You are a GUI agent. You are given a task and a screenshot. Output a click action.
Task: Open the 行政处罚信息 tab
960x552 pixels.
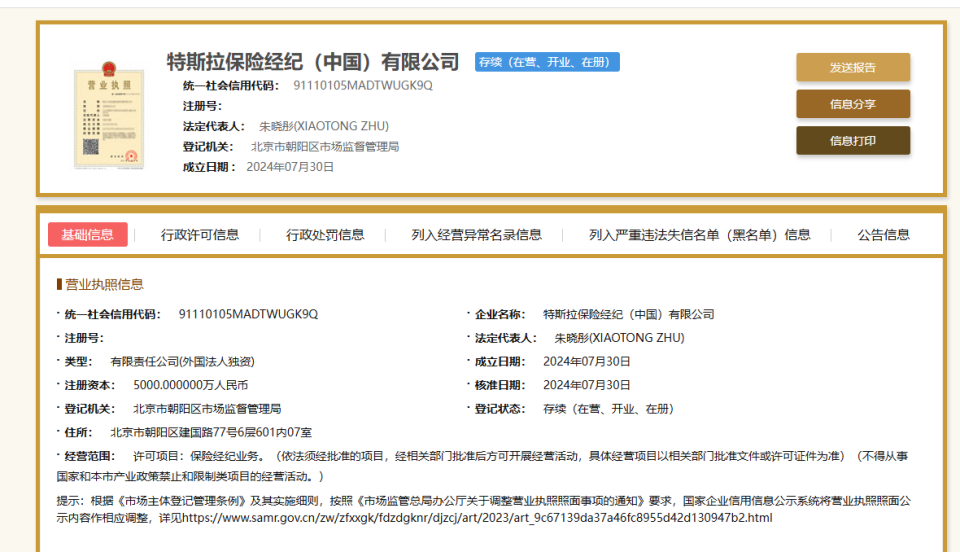click(x=325, y=235)
